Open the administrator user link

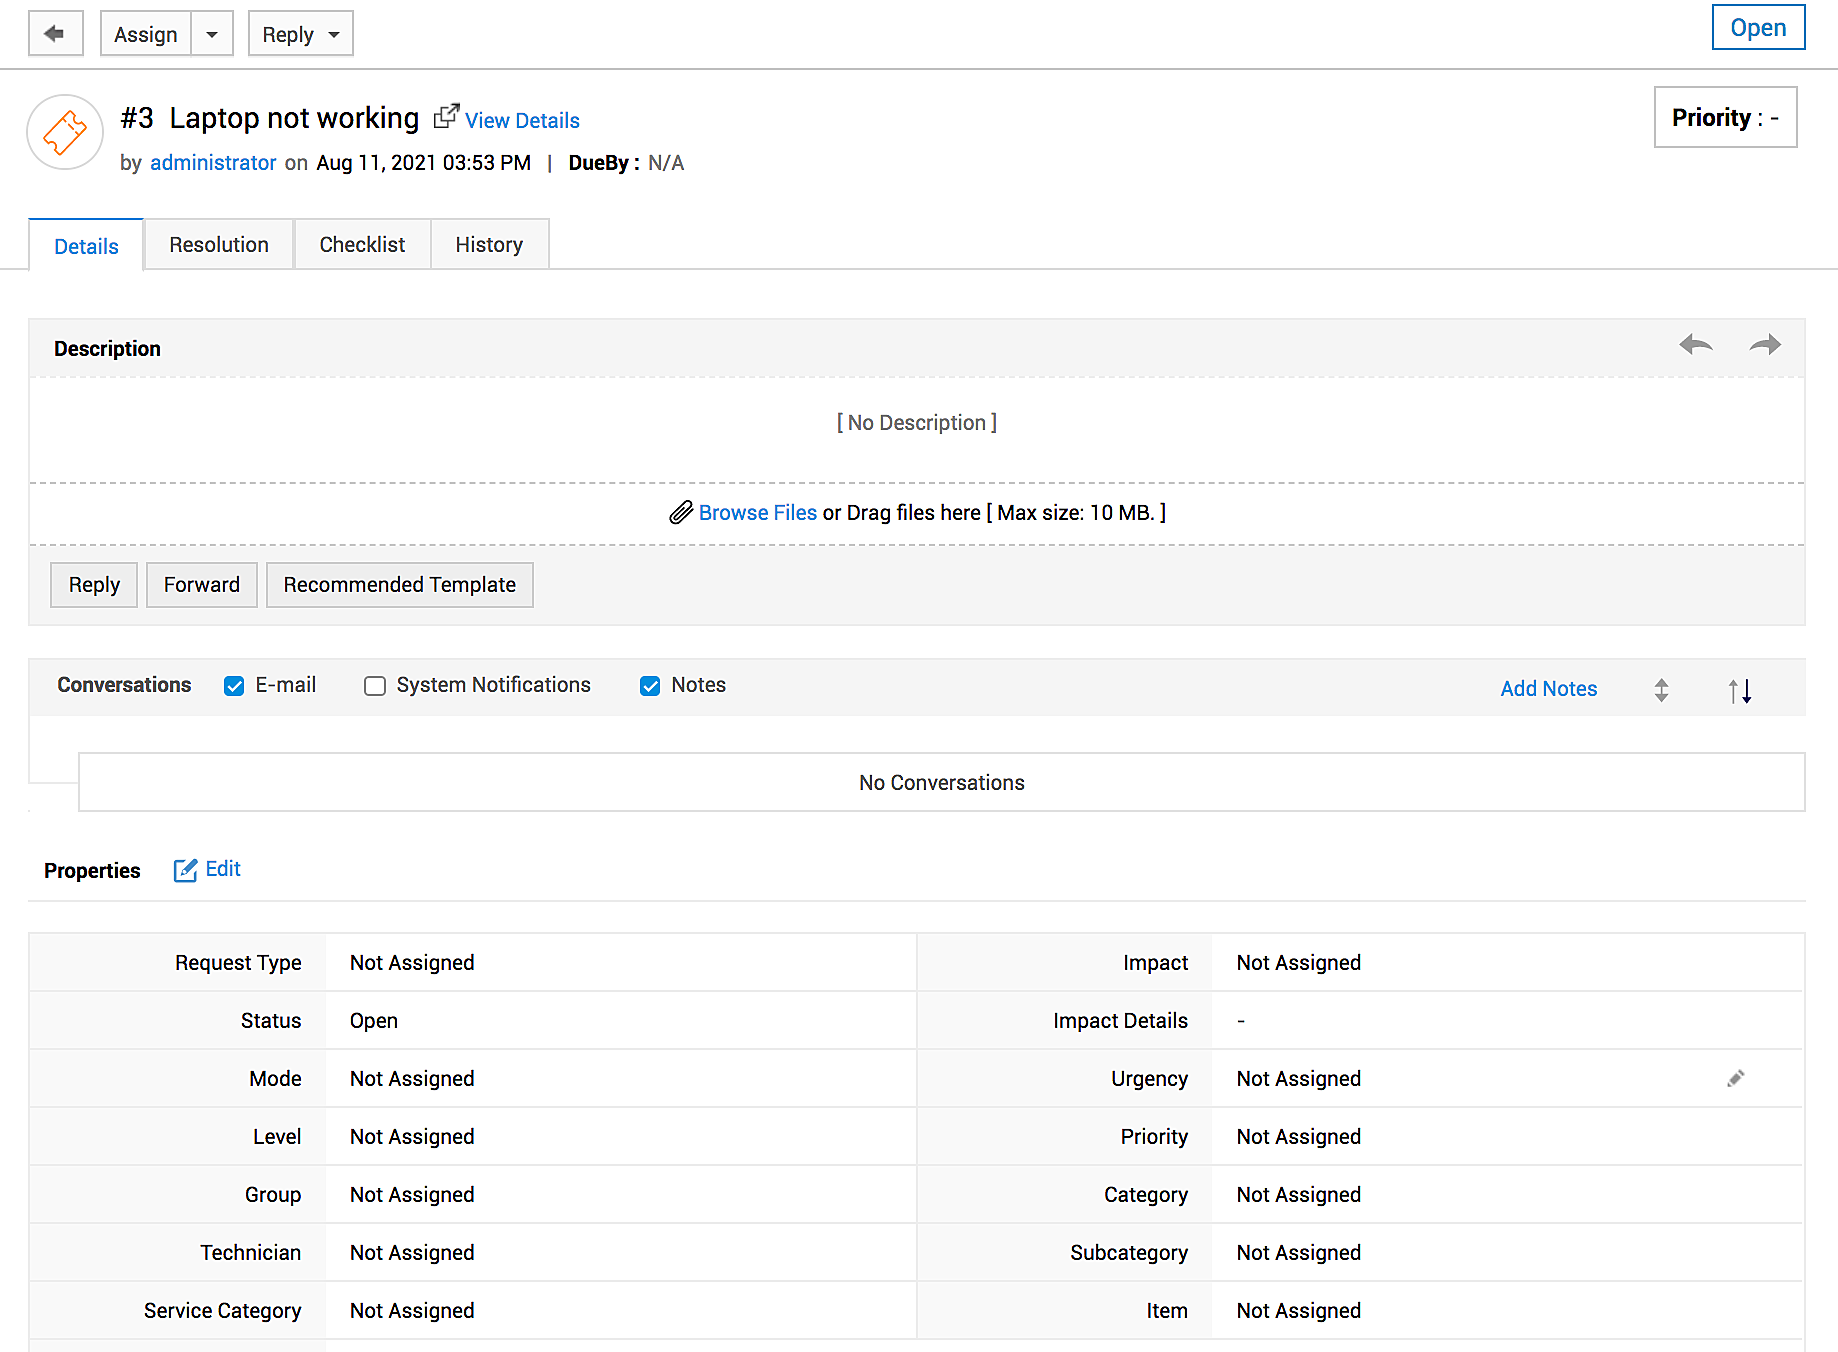pyautogui.click(x=213, y=163)
